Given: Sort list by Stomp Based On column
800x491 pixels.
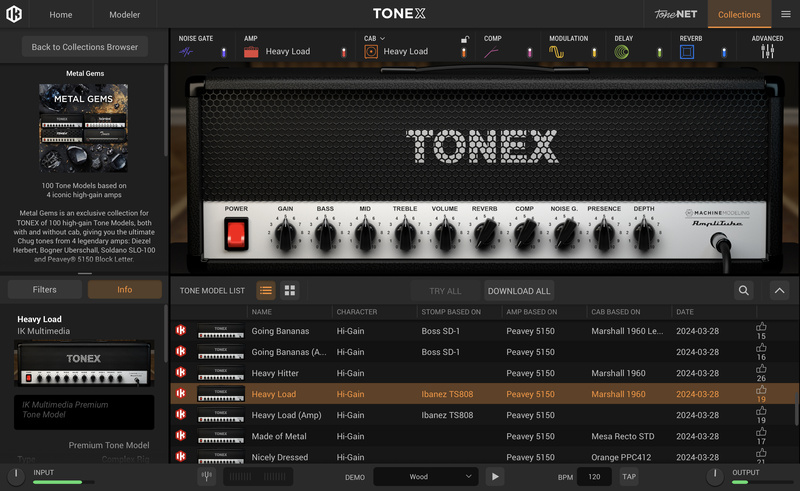Looking at the screenshot, I should pos(451,312).
